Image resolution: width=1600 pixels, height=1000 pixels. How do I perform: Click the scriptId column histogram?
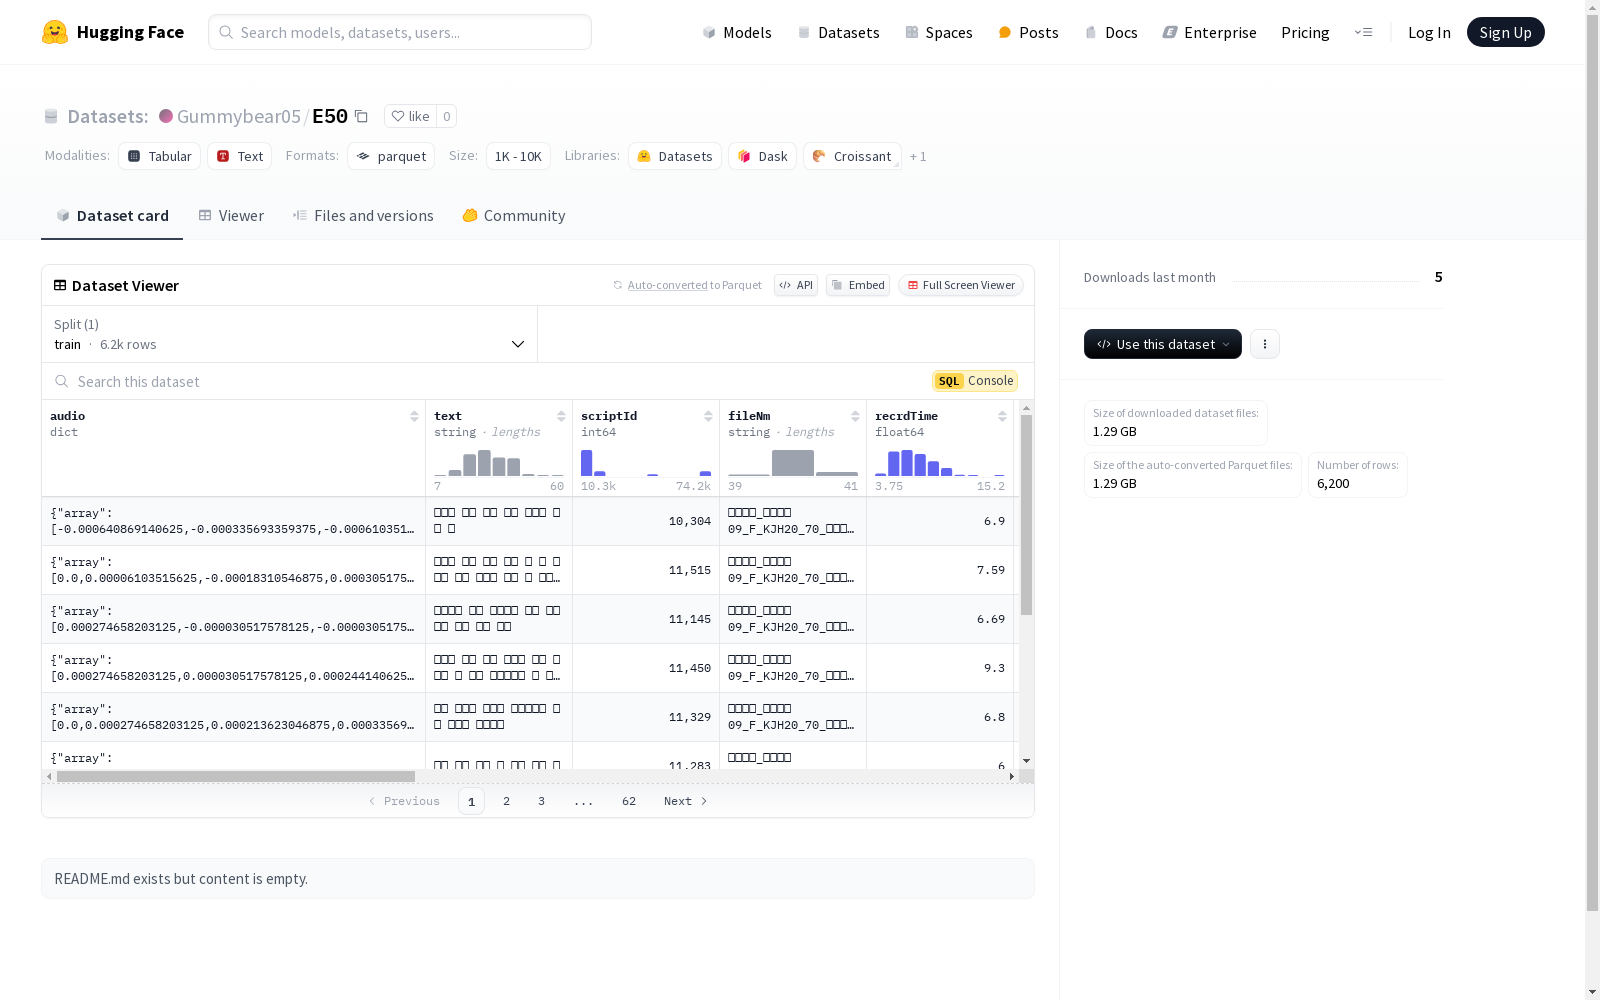(x=646, y=462)
